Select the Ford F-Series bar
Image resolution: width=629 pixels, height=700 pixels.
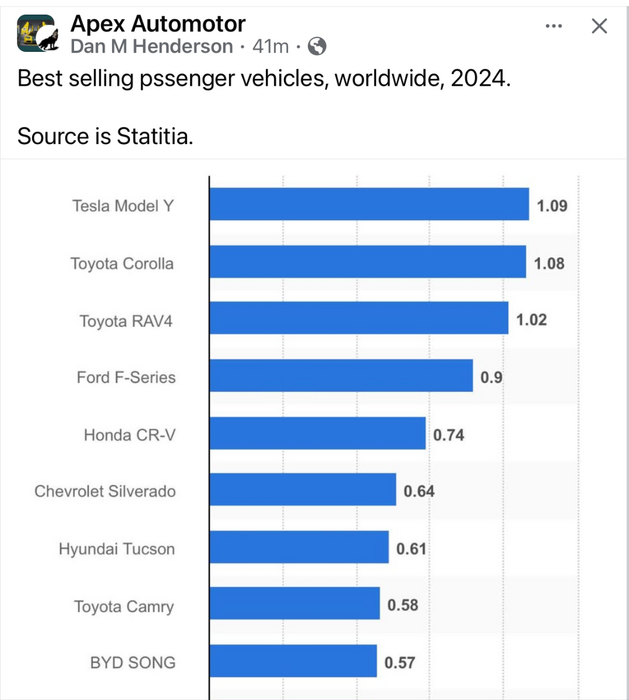click(341, 377)
